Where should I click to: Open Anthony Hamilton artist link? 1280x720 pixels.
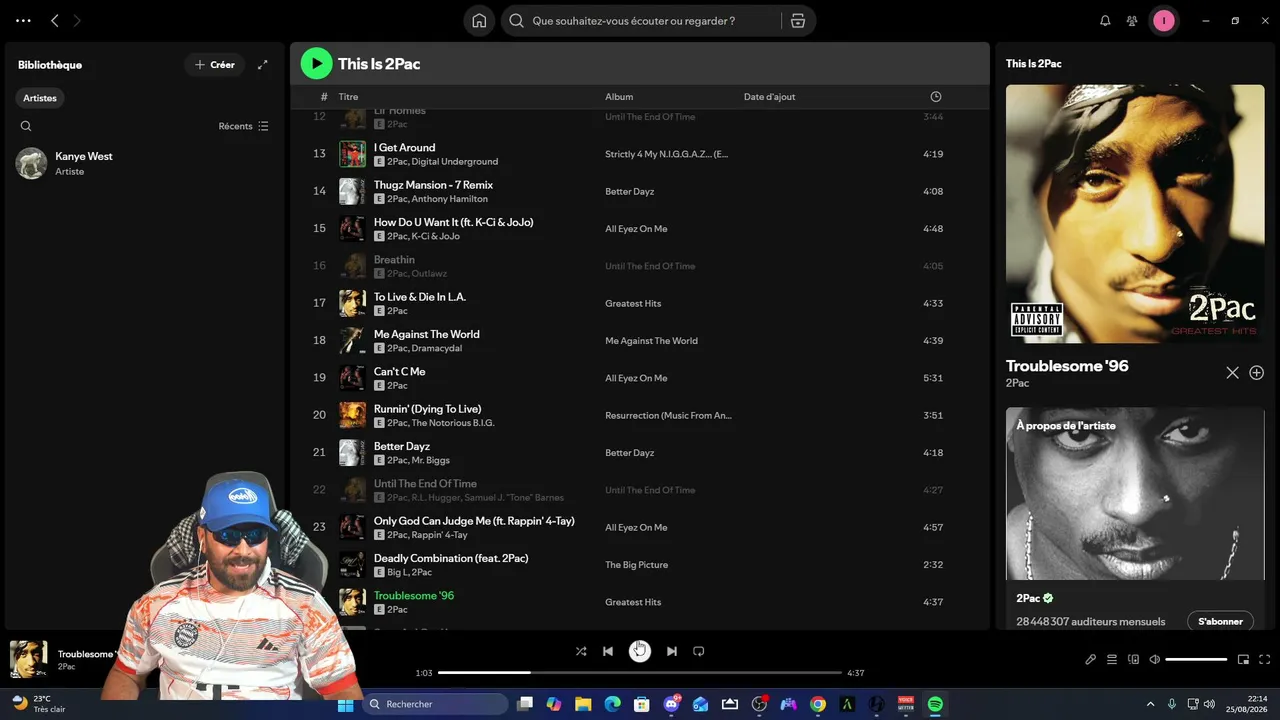(x=450, y=199)
